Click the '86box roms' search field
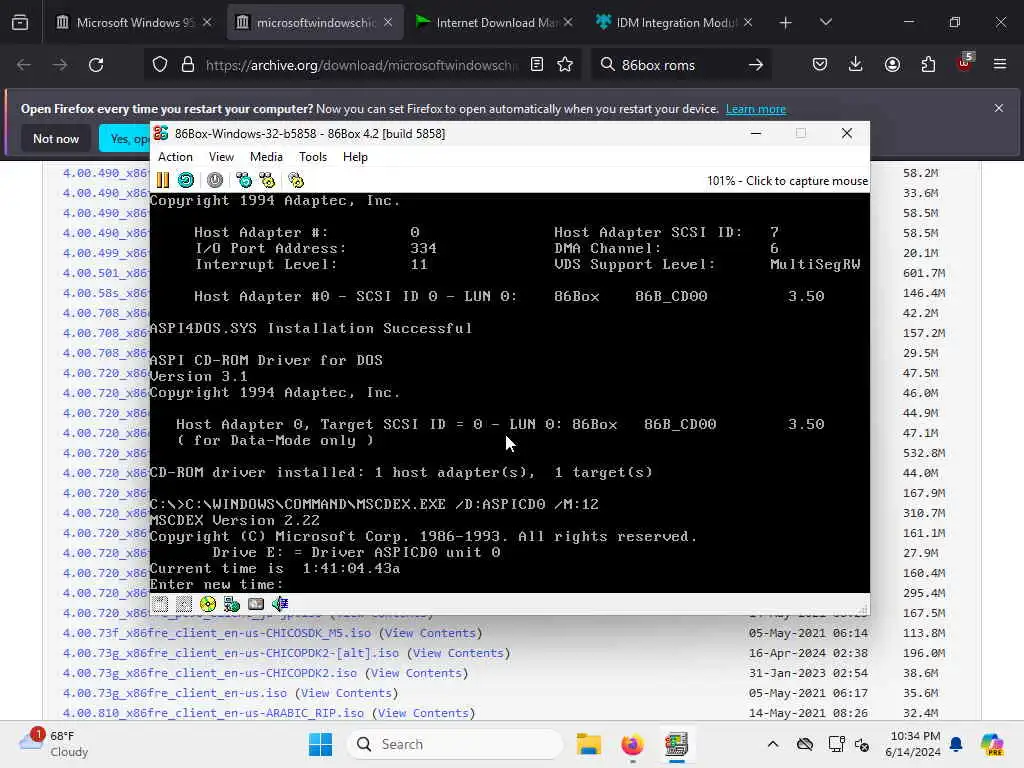1024x768 pixels. coord(679,65)
